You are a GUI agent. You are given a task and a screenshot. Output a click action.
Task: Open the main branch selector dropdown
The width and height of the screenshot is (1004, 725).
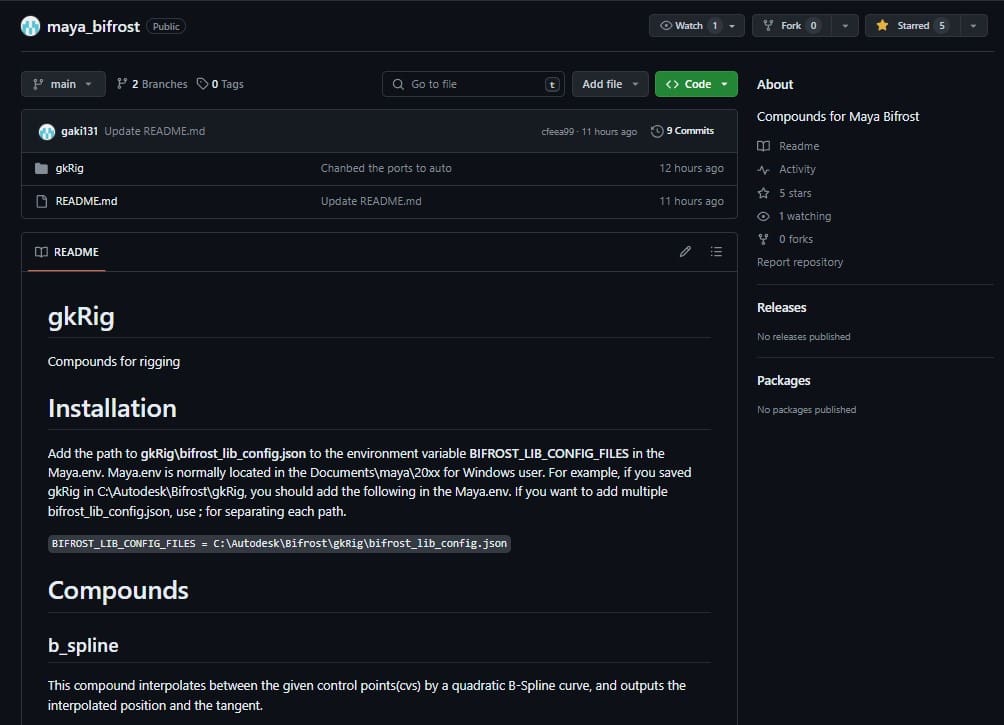click(63, 84)
